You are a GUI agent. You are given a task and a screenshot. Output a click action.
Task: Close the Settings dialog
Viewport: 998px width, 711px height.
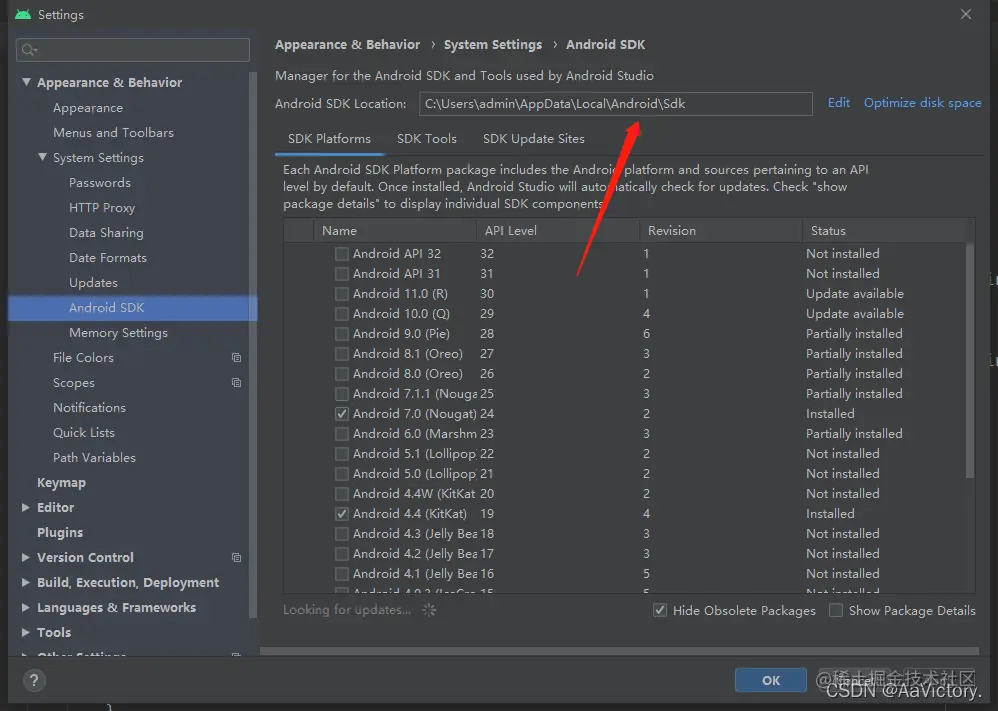tap(966, 14)
